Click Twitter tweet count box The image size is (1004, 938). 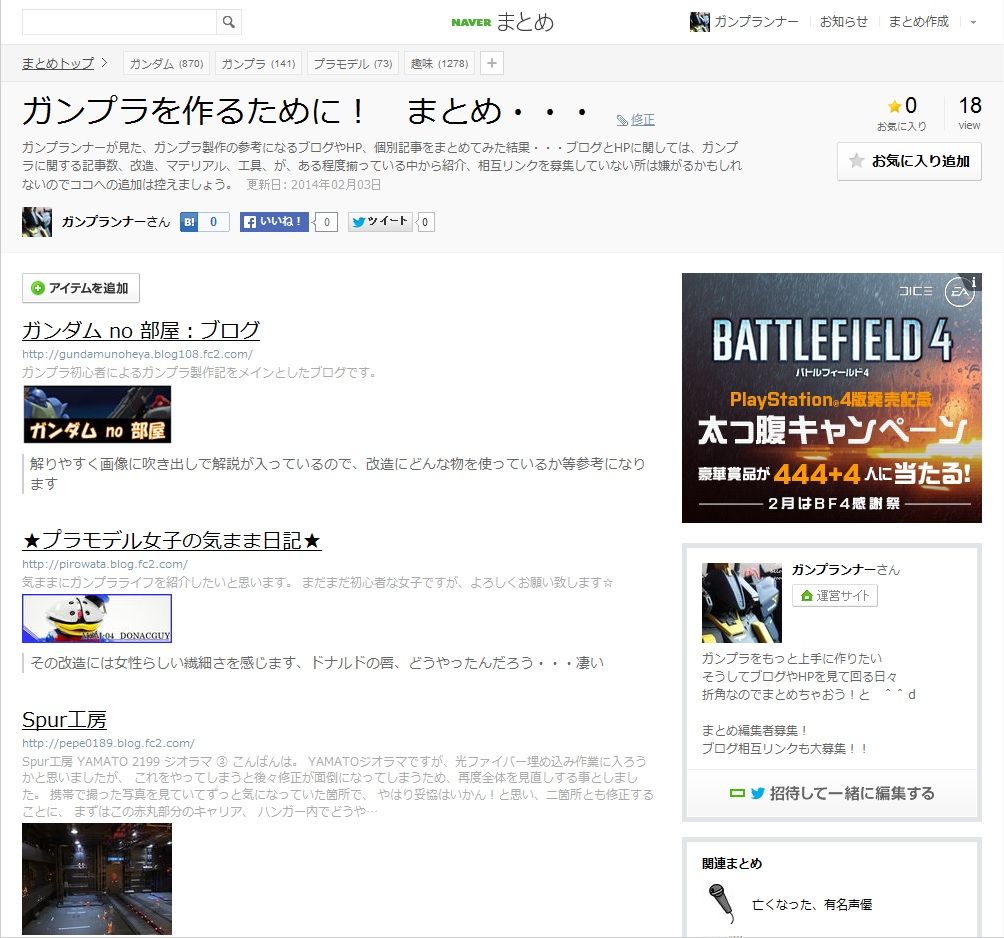[x=425, y=222]
